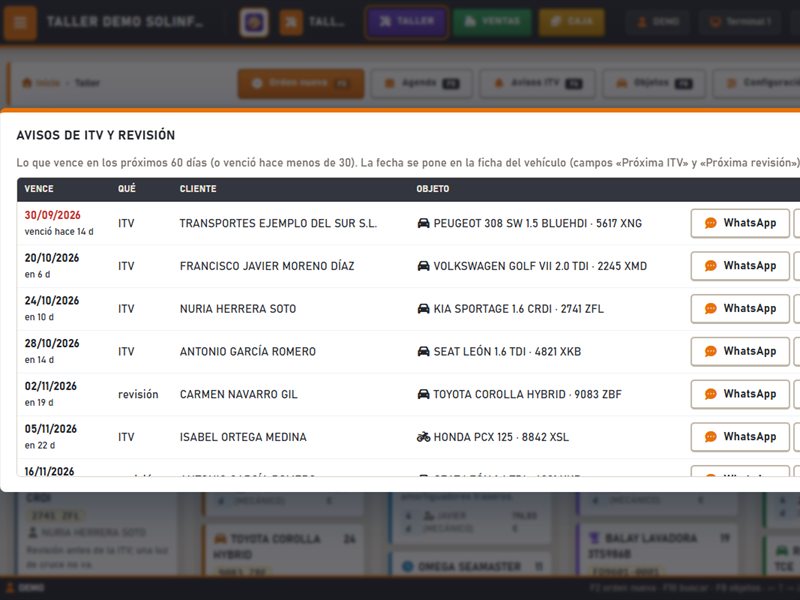Click the orange tools icon beside TALL...

pyautogui.click(x=291, y=22)
